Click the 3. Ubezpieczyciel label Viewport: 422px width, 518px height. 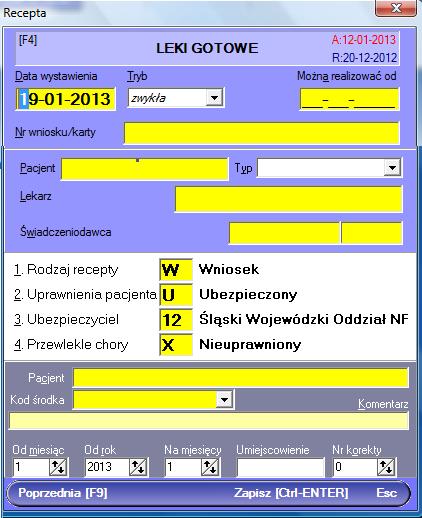[66, 319]
